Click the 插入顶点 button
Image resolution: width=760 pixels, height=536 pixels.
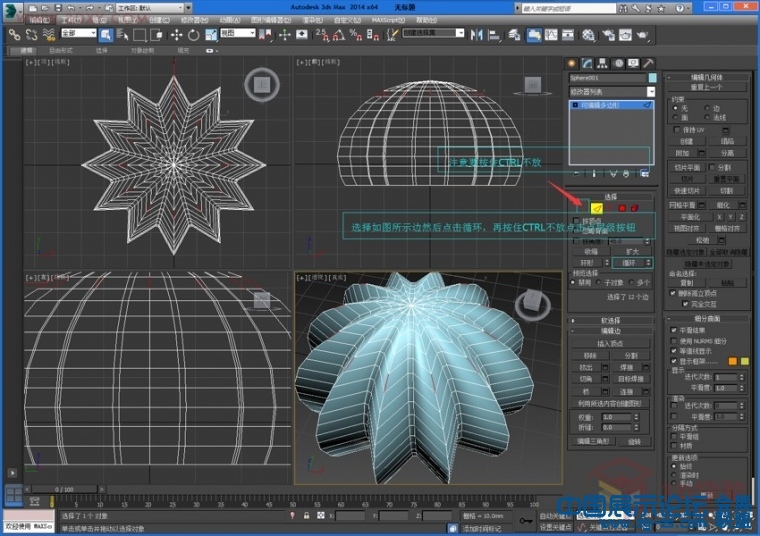611,343
